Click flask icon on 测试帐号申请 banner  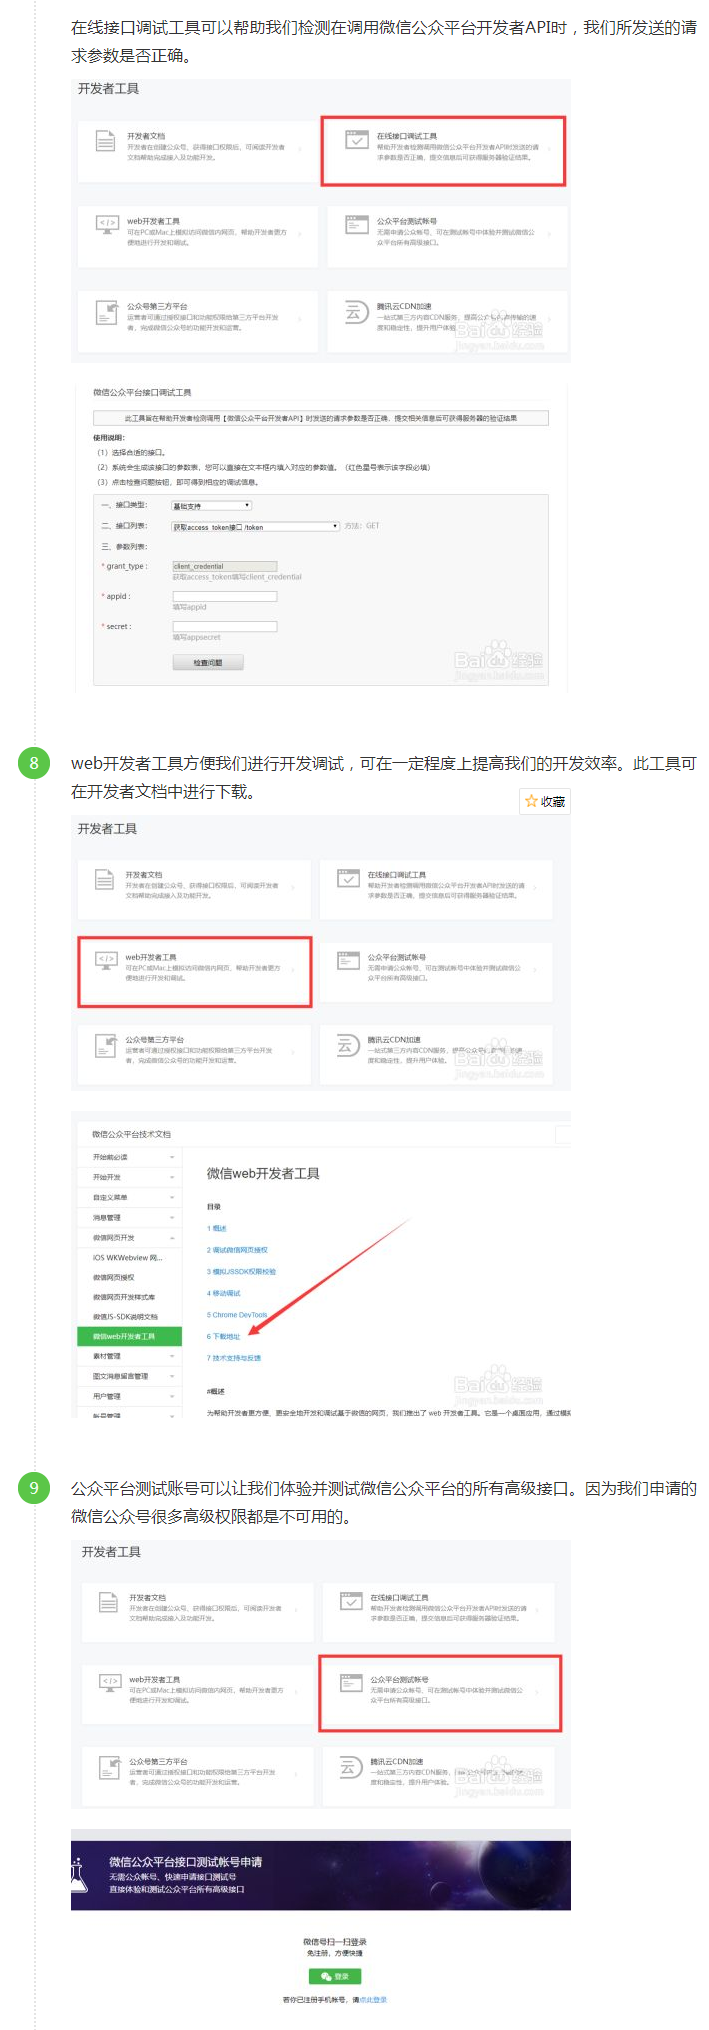(x=77, y=1875)
